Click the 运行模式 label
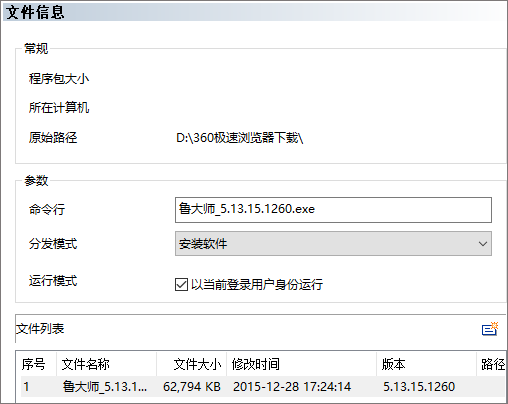Screen dimensions: 508x404 tap(53, 280)
